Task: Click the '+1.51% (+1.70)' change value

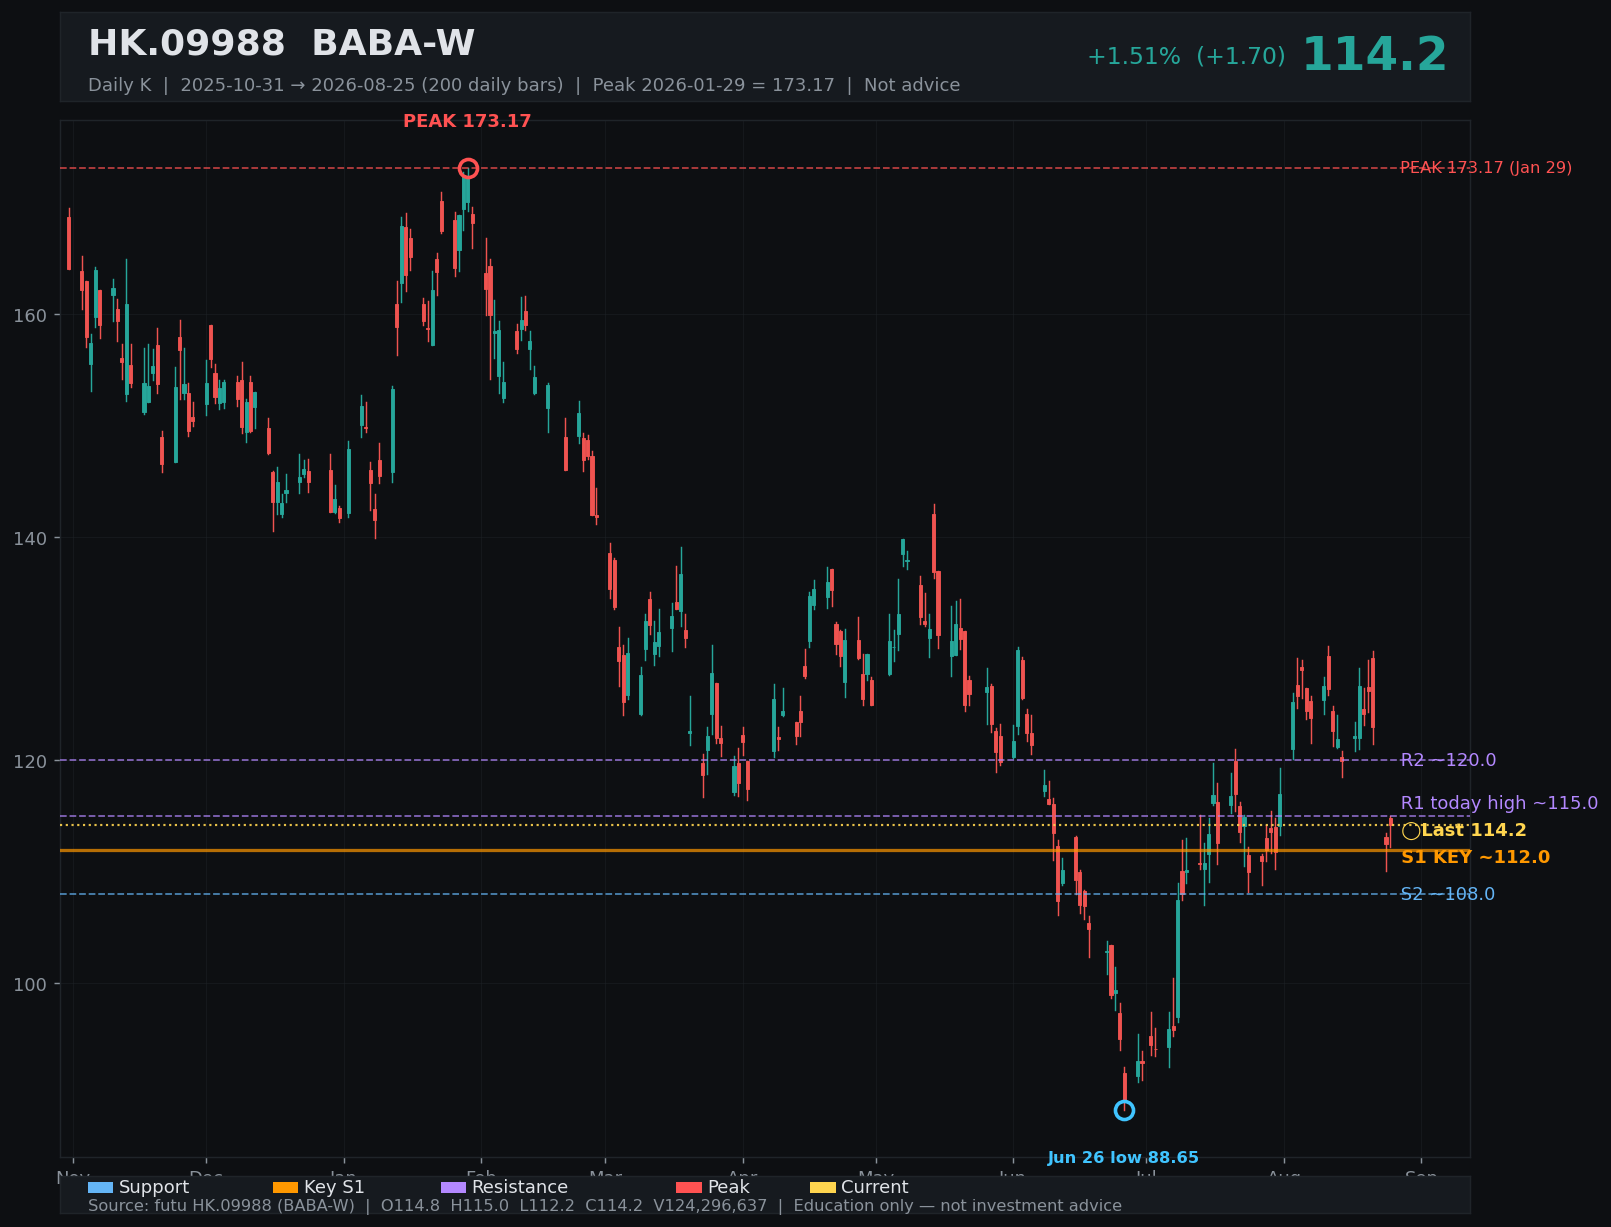Action: [1186, 57]
